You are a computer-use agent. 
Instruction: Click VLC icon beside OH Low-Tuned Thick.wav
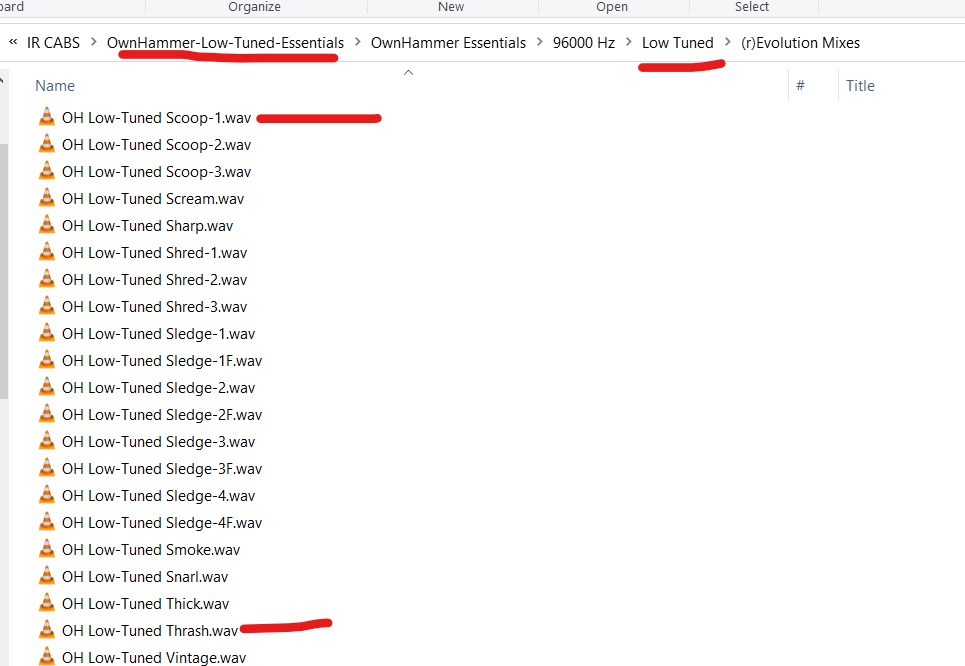pos(47,603)
